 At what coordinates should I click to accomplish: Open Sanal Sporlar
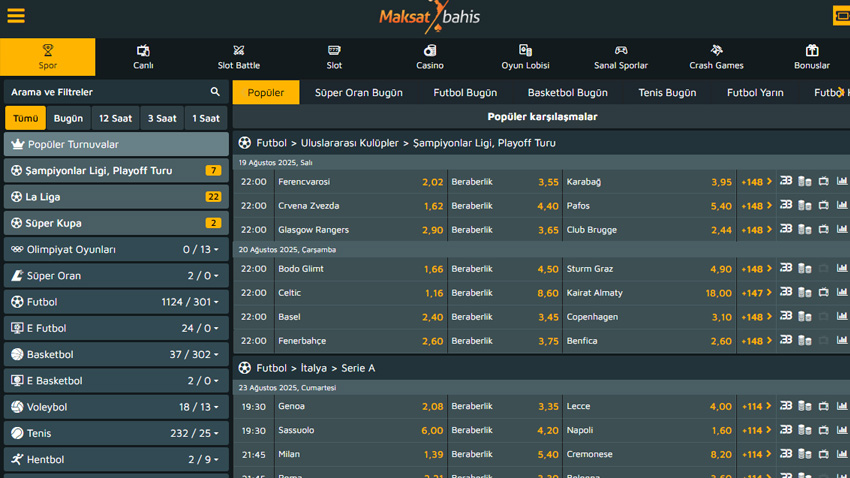pos(621,57)
